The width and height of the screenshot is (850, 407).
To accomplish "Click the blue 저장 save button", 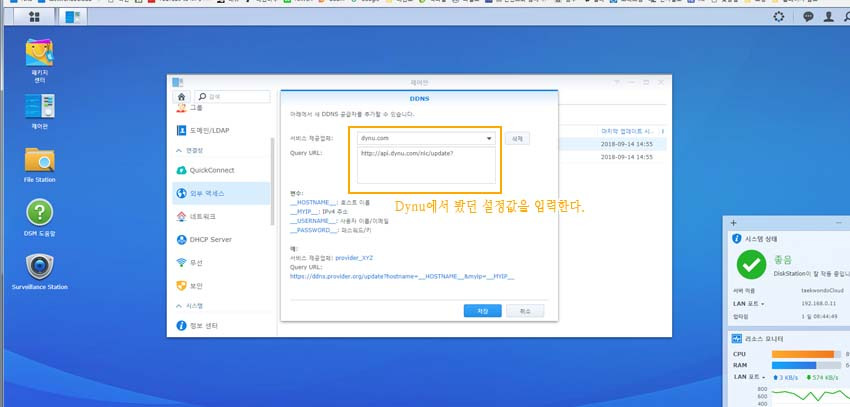I will pos(482,311).
